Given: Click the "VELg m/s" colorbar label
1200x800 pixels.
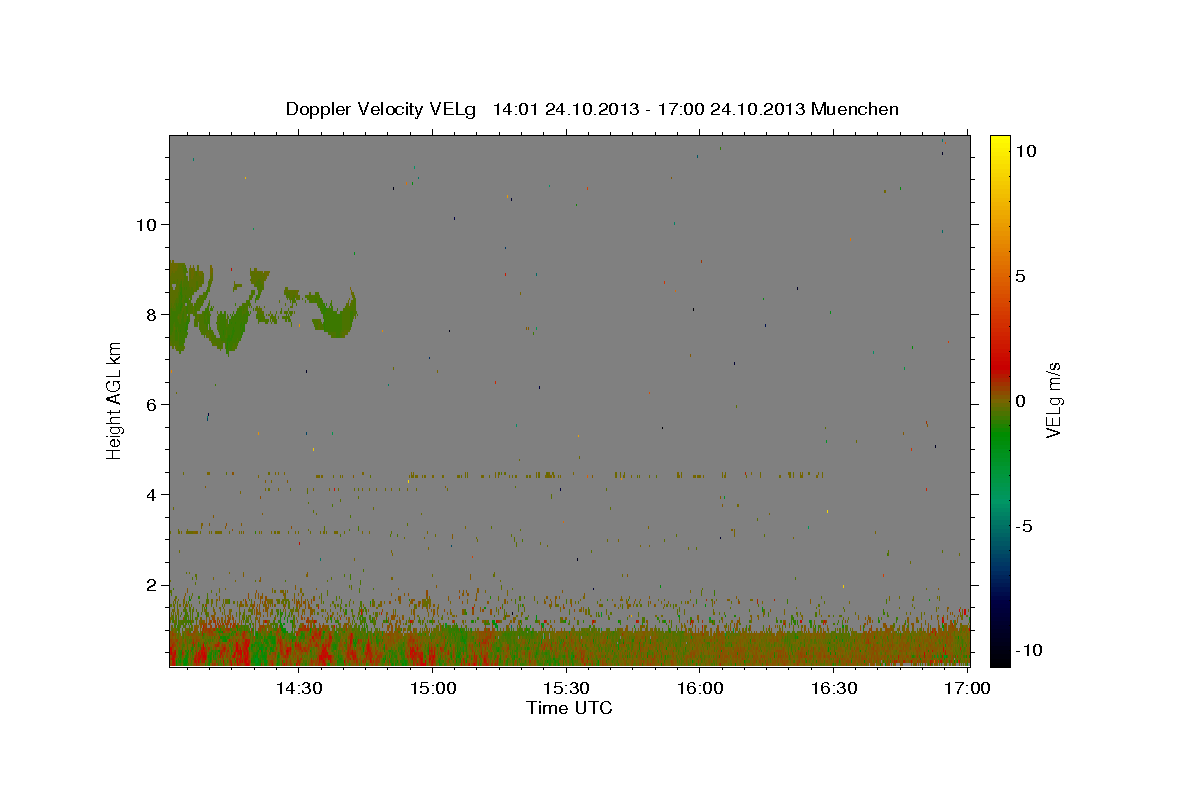Looking at the screenshot, I should (1053, 401).
